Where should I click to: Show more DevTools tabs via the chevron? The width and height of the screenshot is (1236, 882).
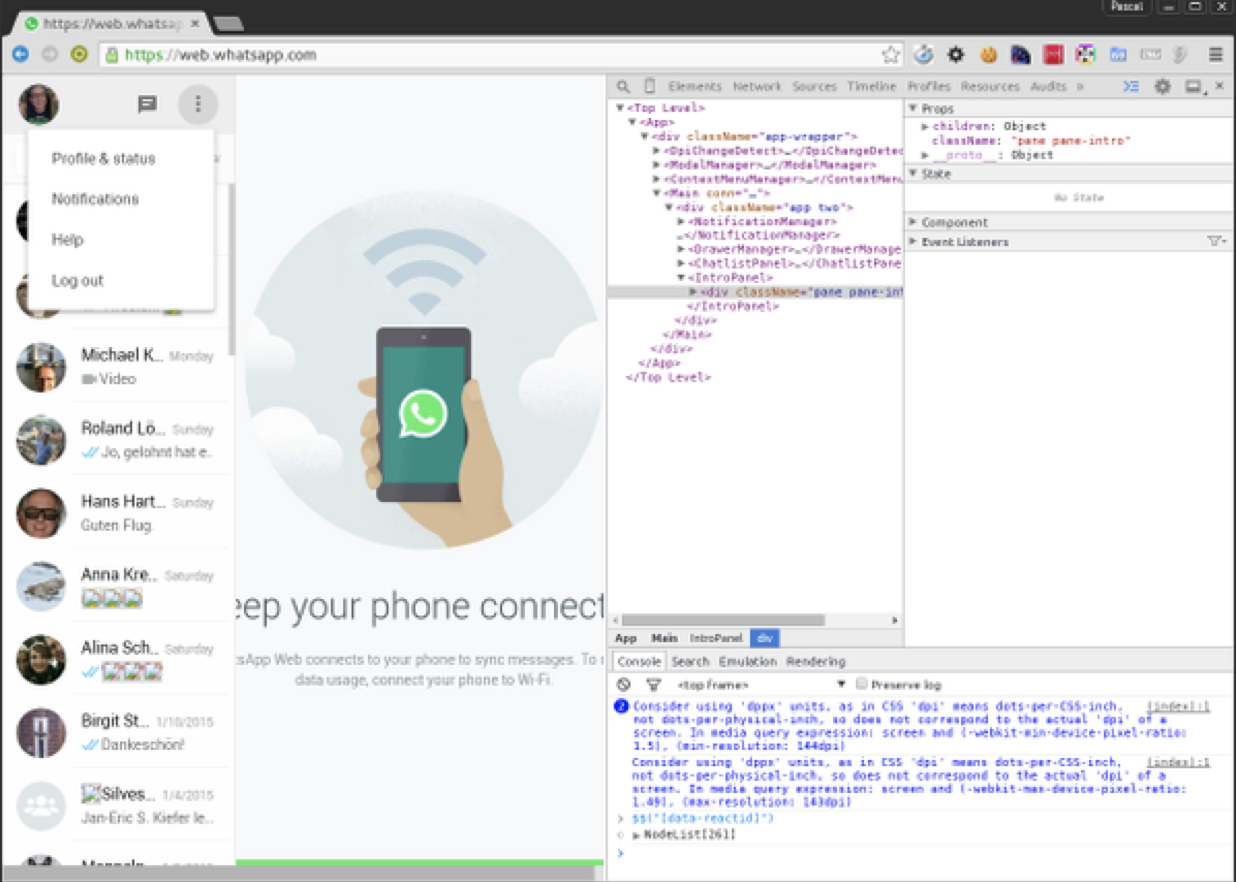point(1080,87)
